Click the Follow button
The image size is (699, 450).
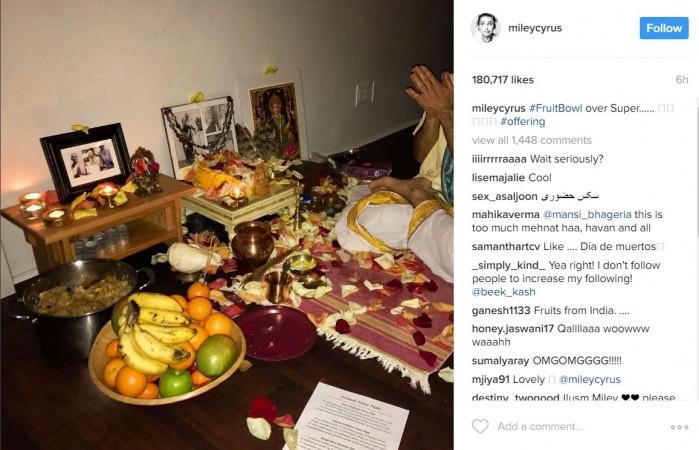click(664, 28)
